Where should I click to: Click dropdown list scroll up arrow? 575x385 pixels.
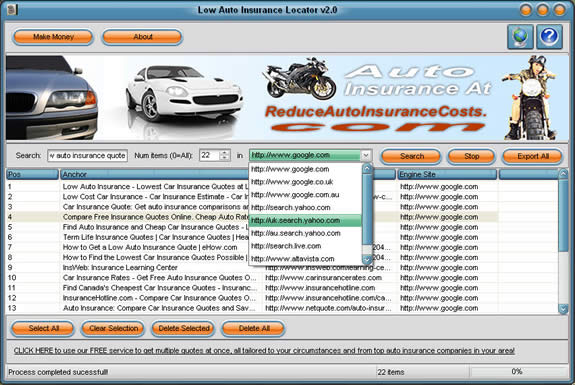click(x=367, y=168)
